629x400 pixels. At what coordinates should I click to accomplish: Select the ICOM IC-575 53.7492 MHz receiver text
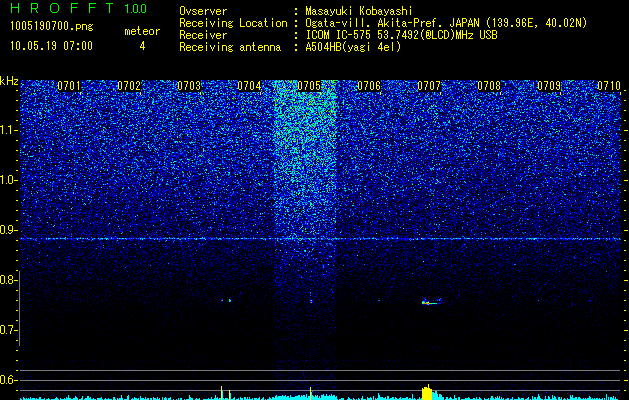[x=401, y=35]
